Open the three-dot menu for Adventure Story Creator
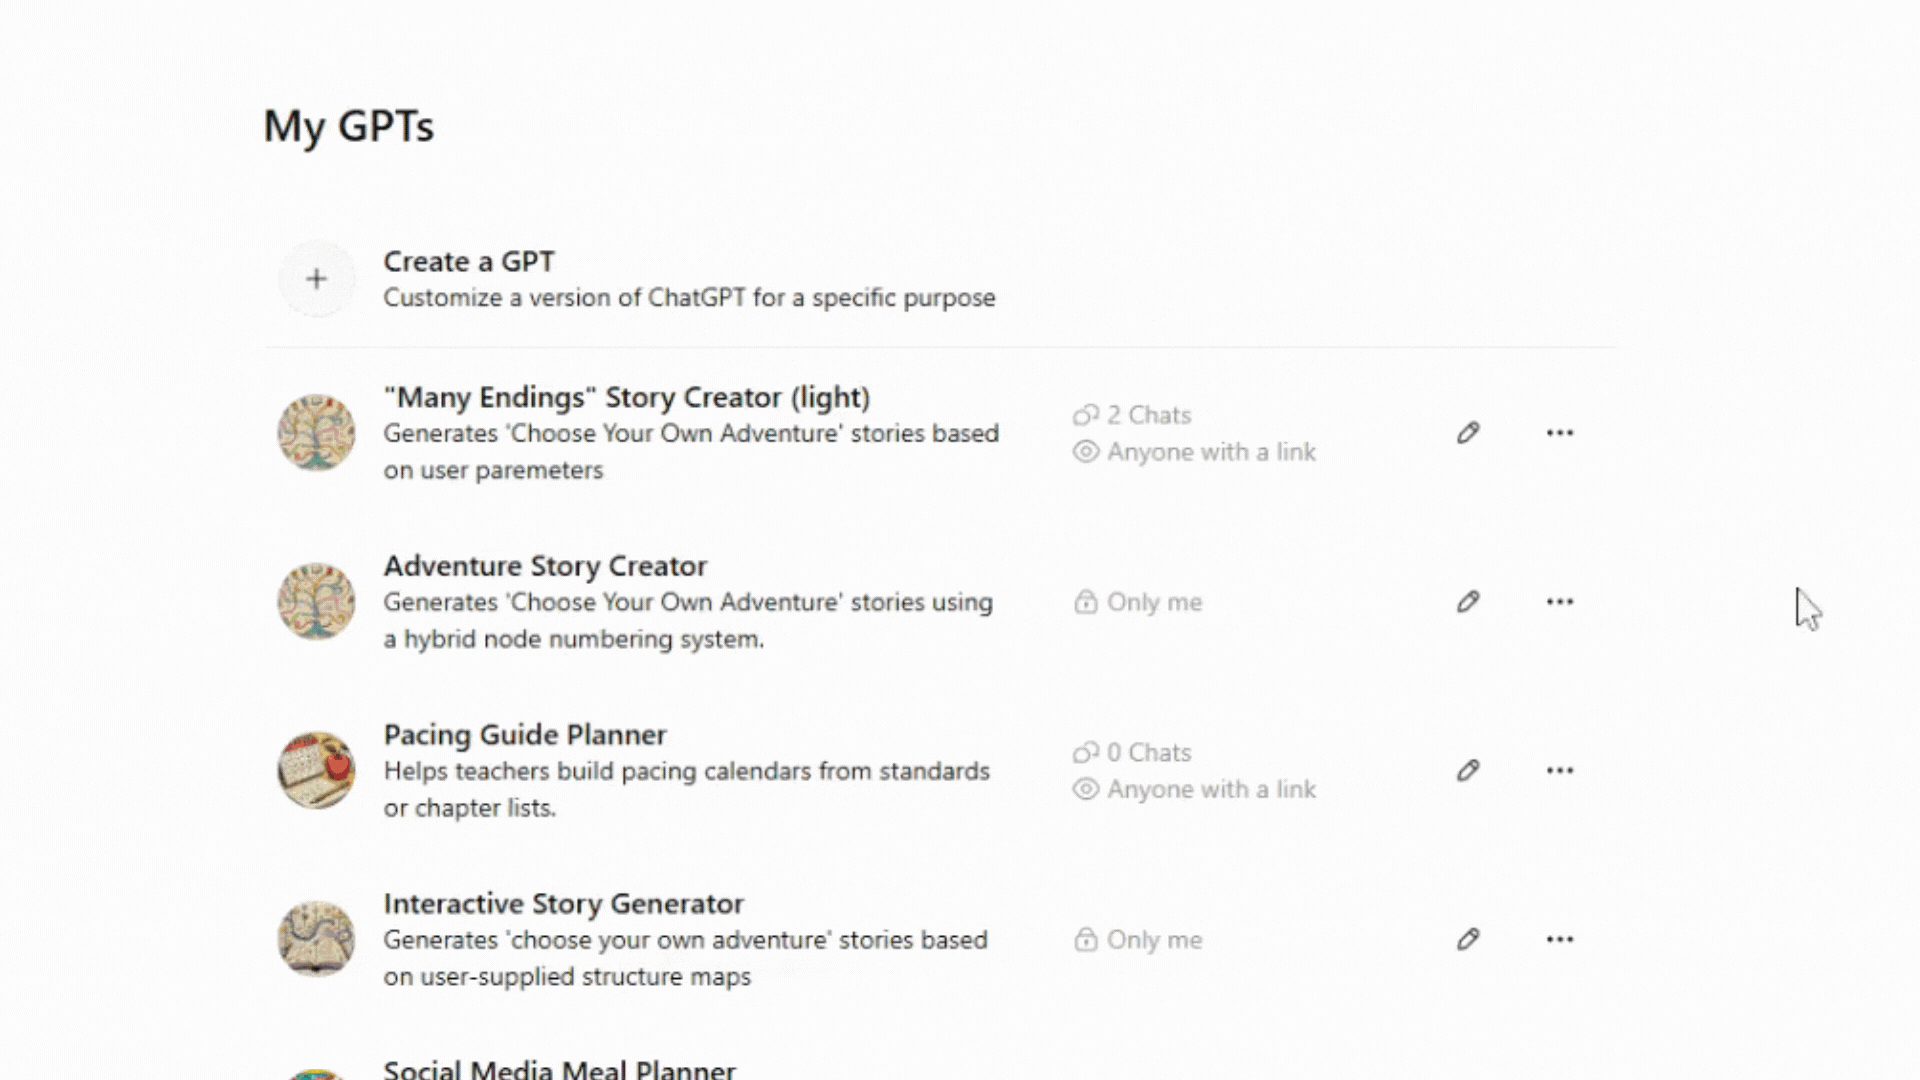Image resolution: width=1920 pixels, height=1080 pixels. pyautogui.click(x=1559, y=602)
